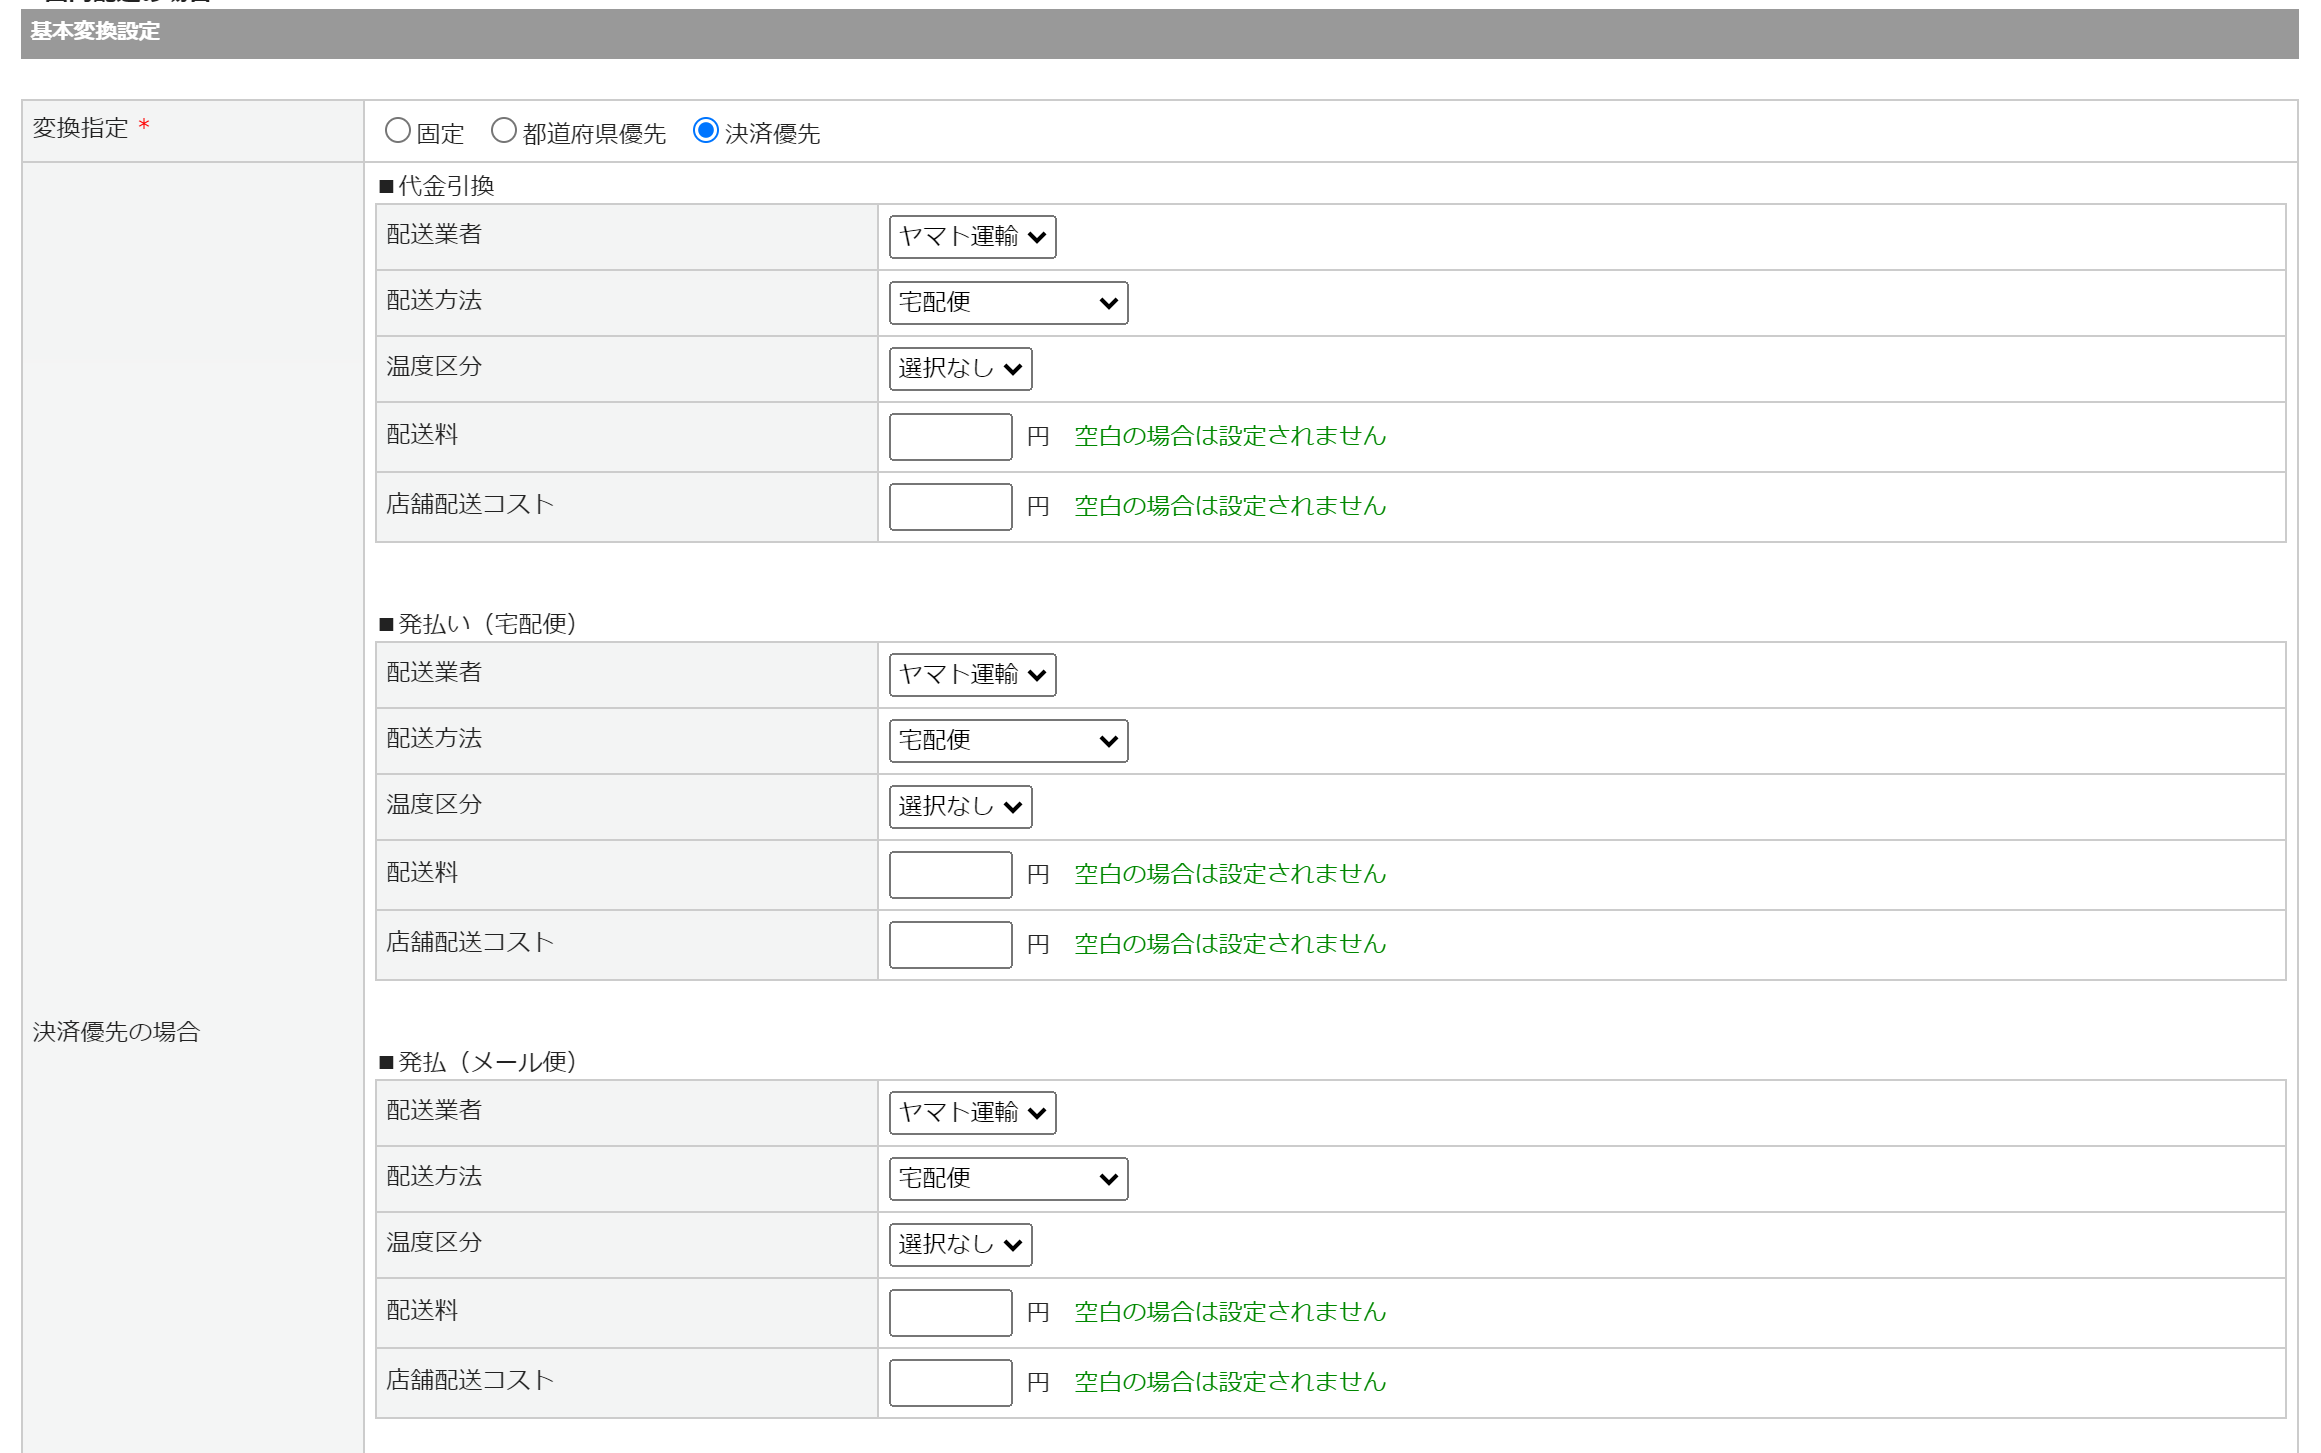
Task: Select the 都道府県優先 radio option
Action: (504, 131)
